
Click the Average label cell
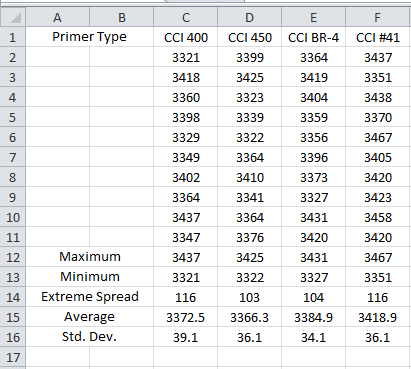tap(89, 317)
